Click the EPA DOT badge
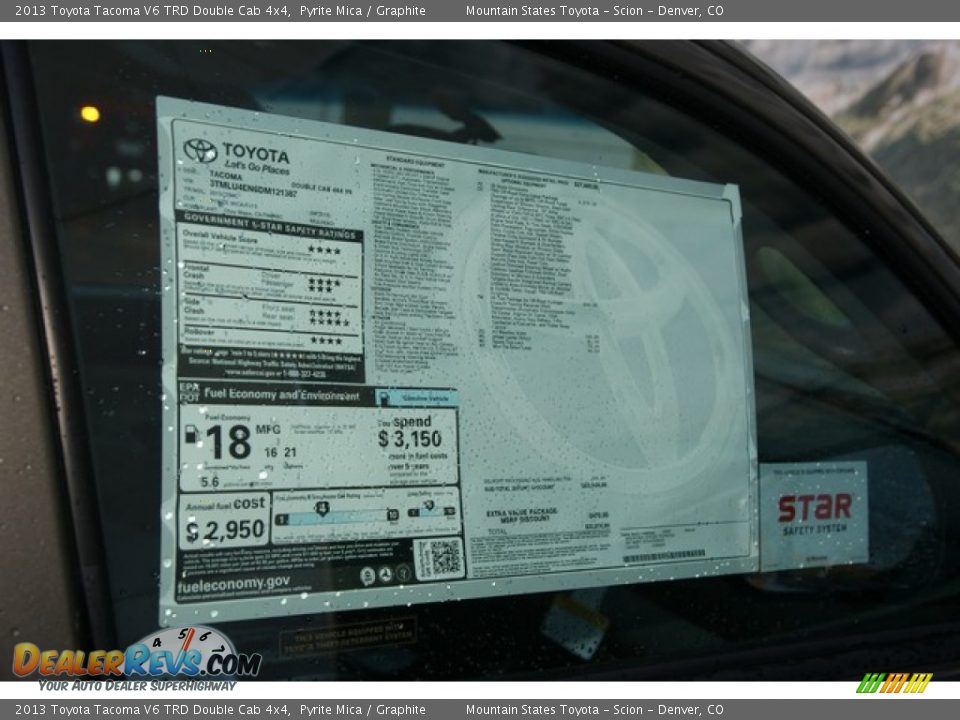 pos(188,392)
